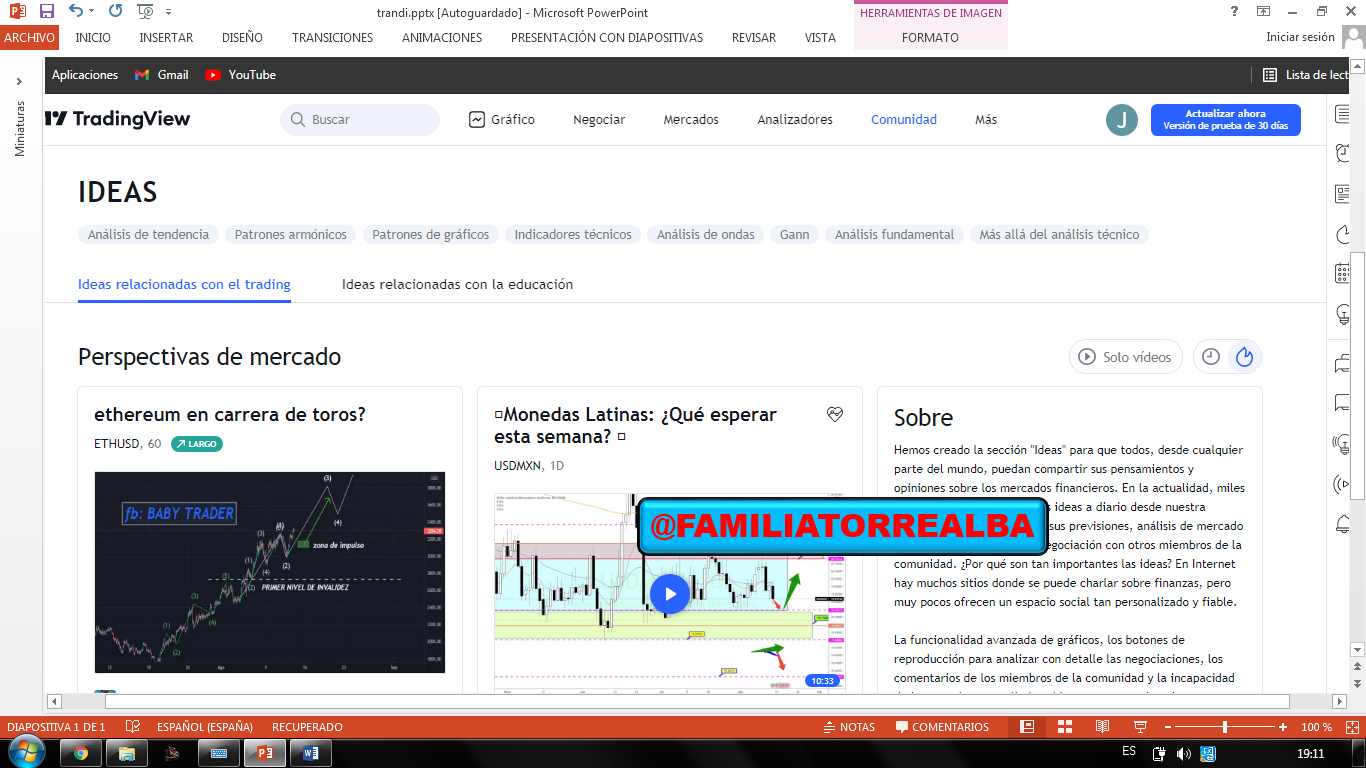The width and height of the screenshot is (1366, 768).
Task: Start slideshow from beginning icon
Action: tap(145, 12)
